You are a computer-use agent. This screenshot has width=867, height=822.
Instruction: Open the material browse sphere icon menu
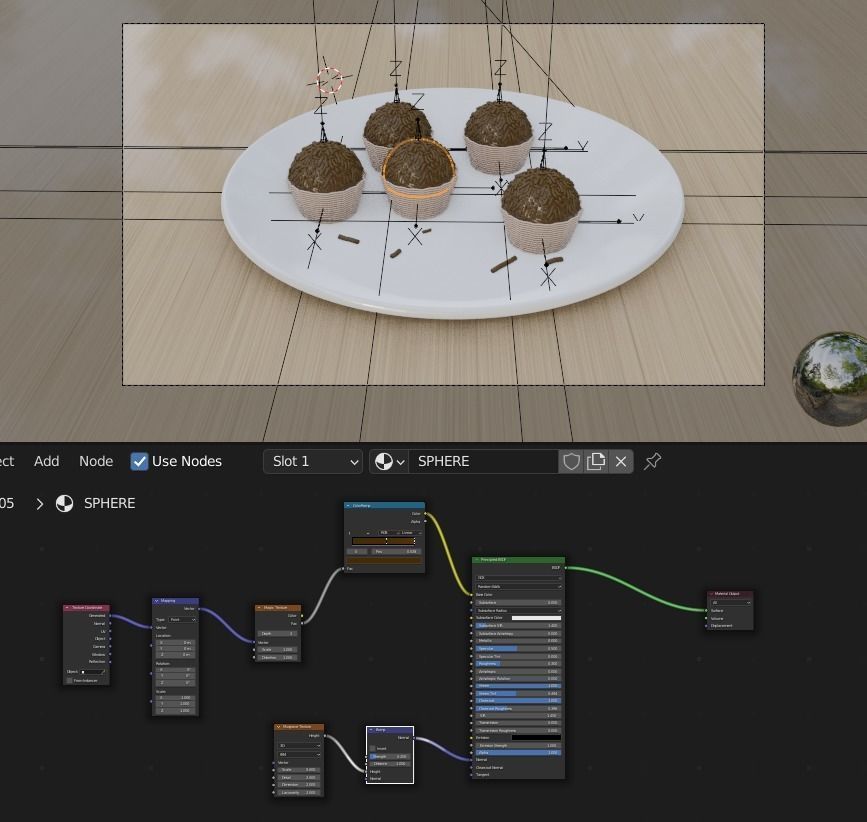[389, 461]
